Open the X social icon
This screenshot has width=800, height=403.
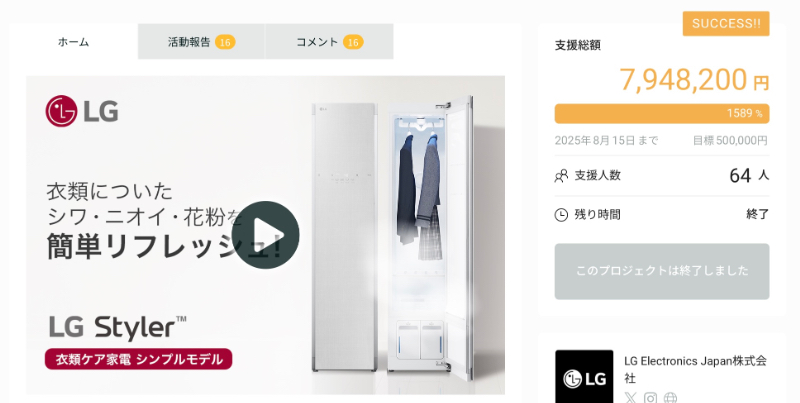(x=631, y=397)
